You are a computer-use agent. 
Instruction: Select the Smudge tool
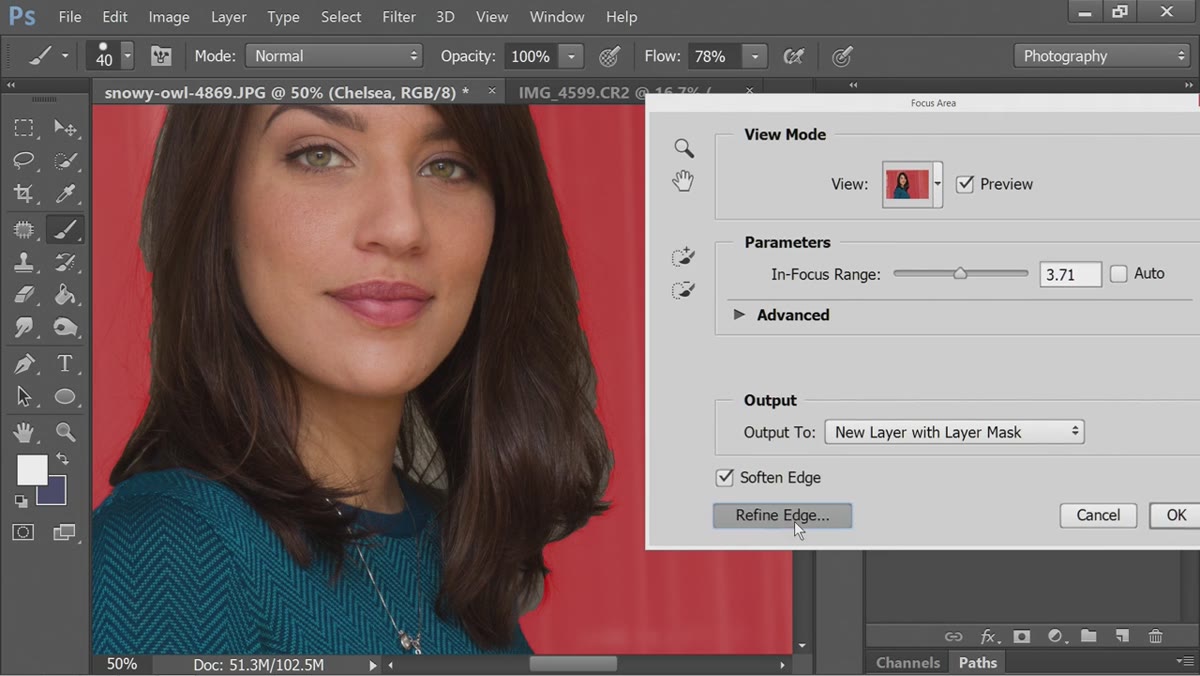pos(24,327)
